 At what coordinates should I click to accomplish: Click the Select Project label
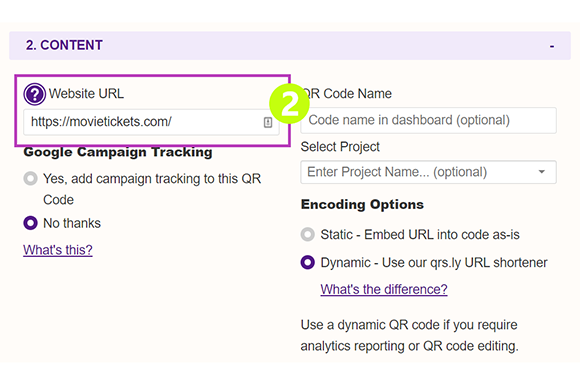(340, 147)
